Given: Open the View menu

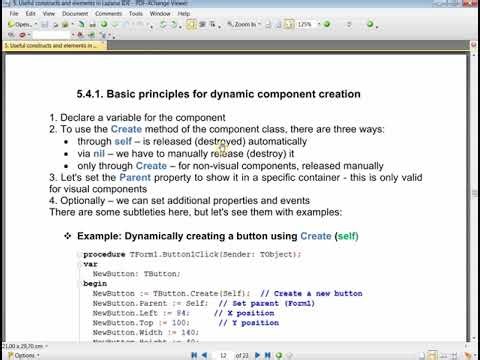Looking at the screenshot, I should 49,14.
